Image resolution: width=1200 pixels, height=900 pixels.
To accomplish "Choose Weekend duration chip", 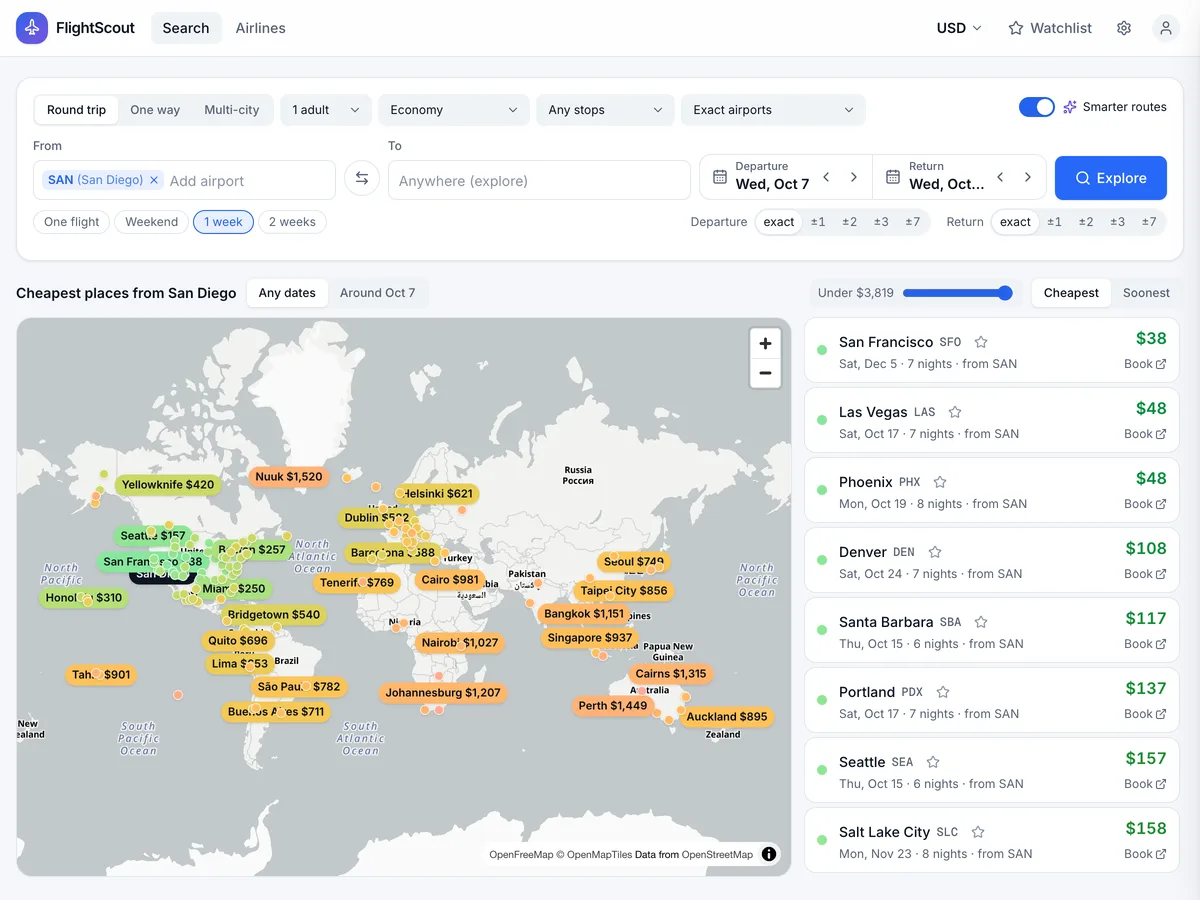I will click(x=152, y=222).
